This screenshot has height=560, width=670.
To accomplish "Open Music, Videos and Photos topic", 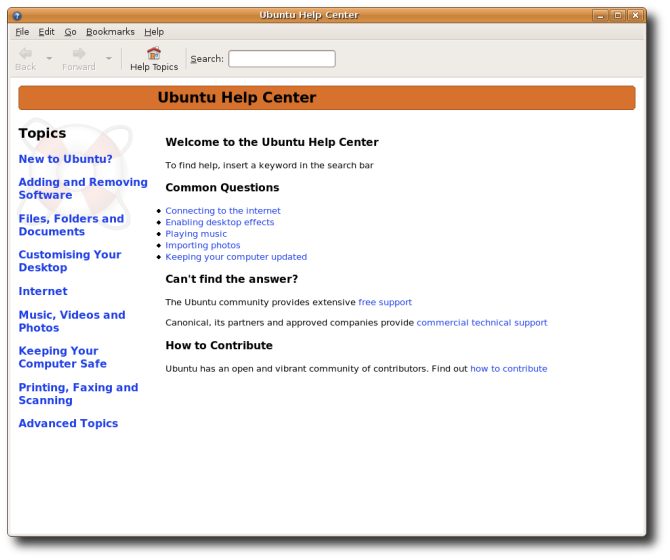I will point(72,321).
